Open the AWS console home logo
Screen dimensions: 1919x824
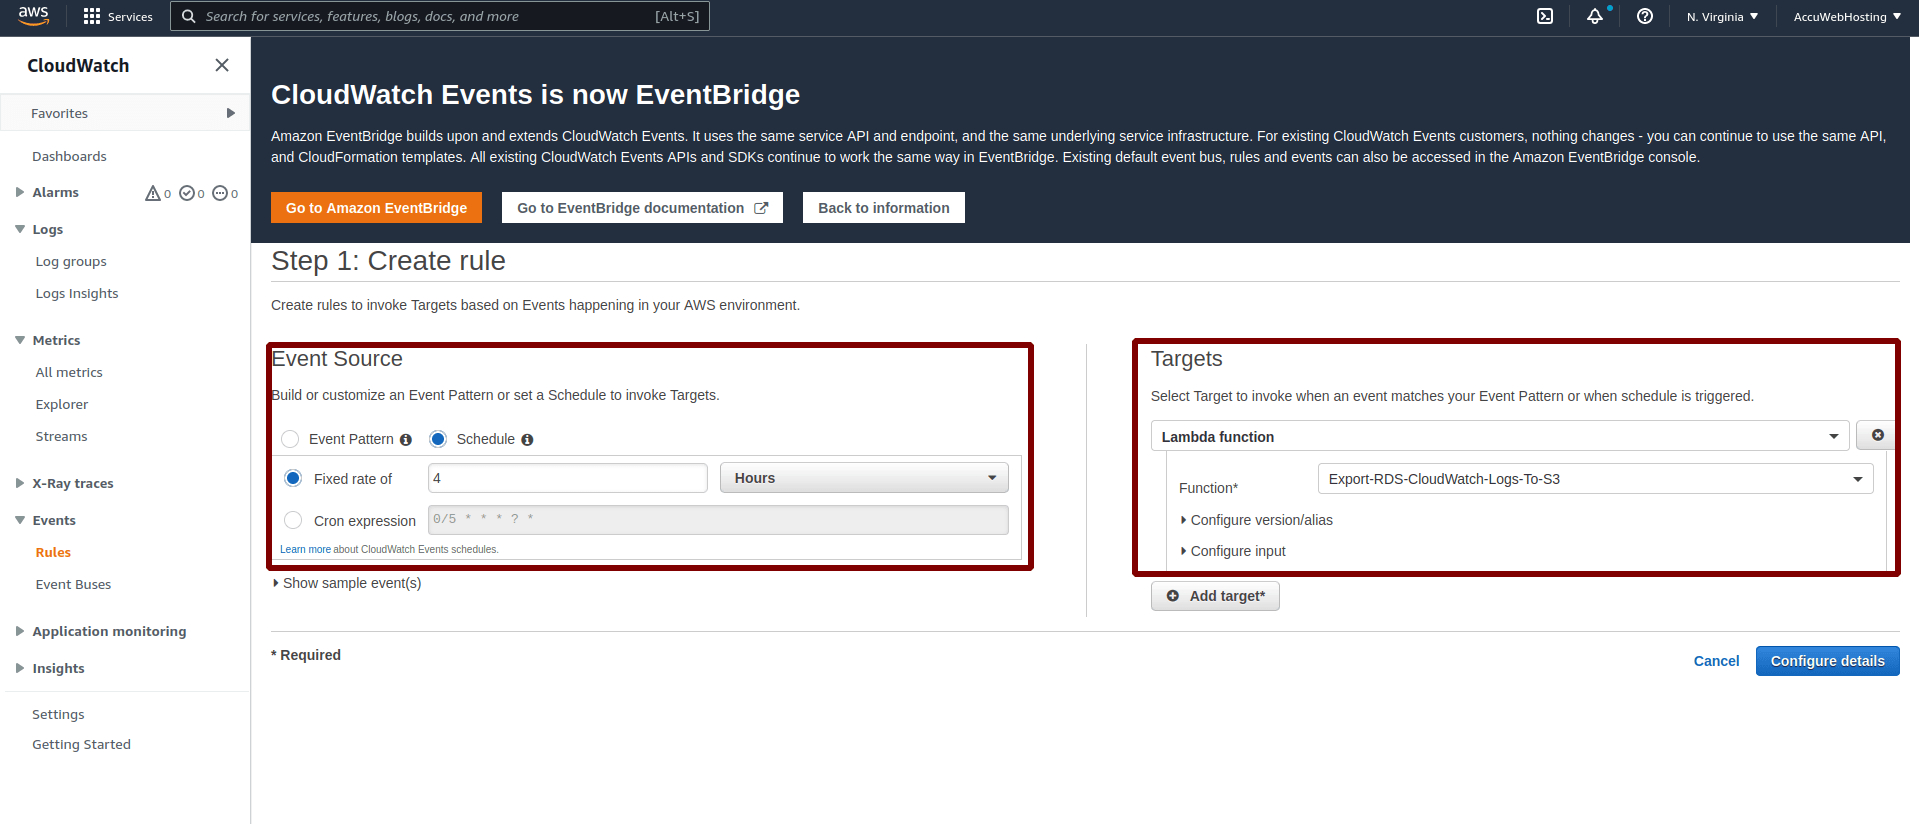point(33,16)
